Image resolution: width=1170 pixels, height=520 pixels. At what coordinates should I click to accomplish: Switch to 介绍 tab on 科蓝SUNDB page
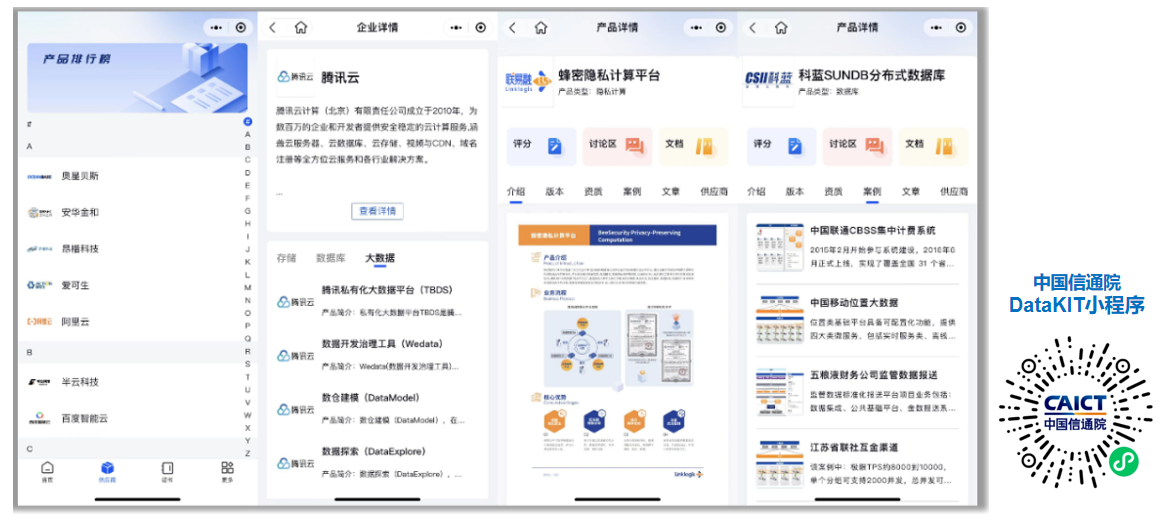click(x=756, y=191)
